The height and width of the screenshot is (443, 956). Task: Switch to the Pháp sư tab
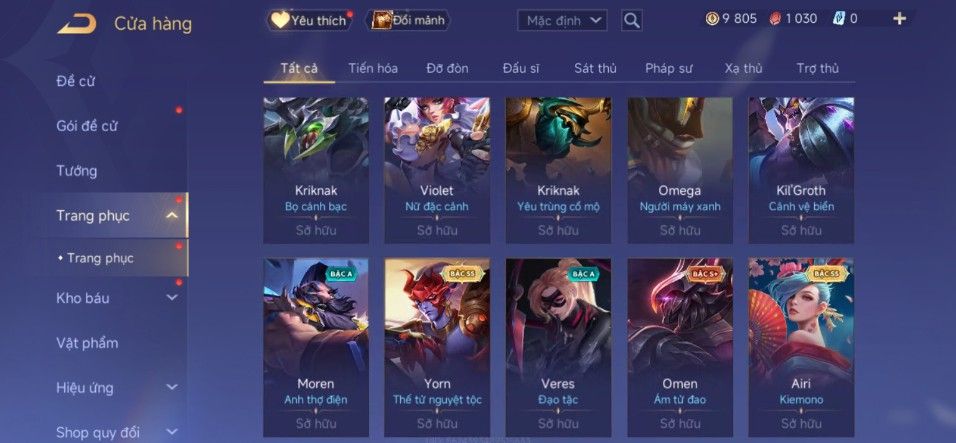point(669,68)
